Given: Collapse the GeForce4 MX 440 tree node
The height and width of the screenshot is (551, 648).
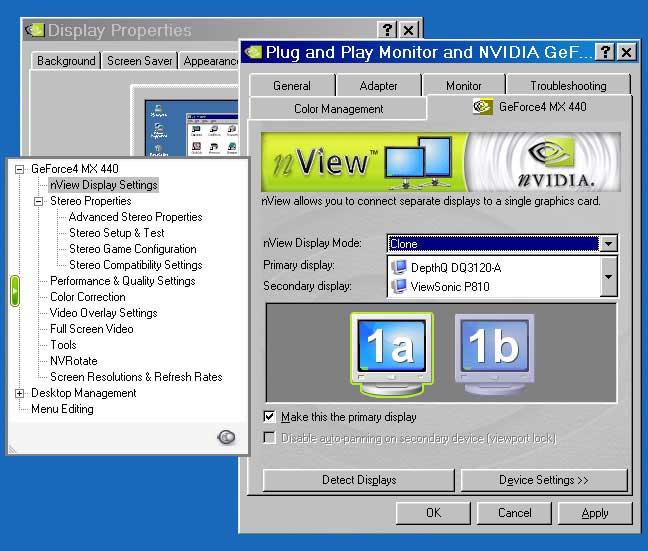Looking at the screenshot, I should (x=19, y=169).
